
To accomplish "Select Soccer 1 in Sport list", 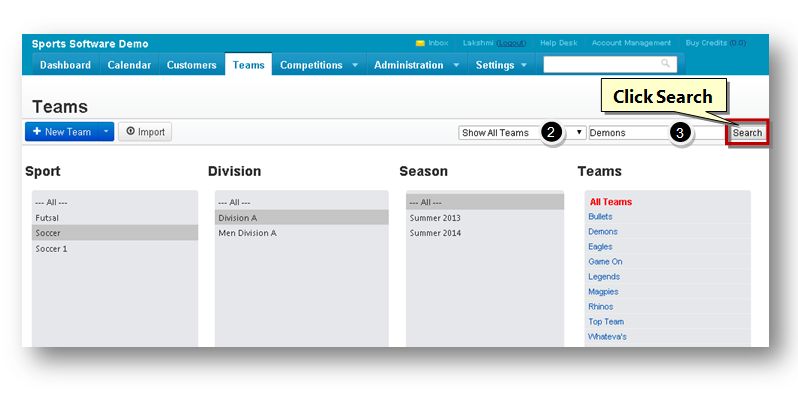I will point(115,249).
